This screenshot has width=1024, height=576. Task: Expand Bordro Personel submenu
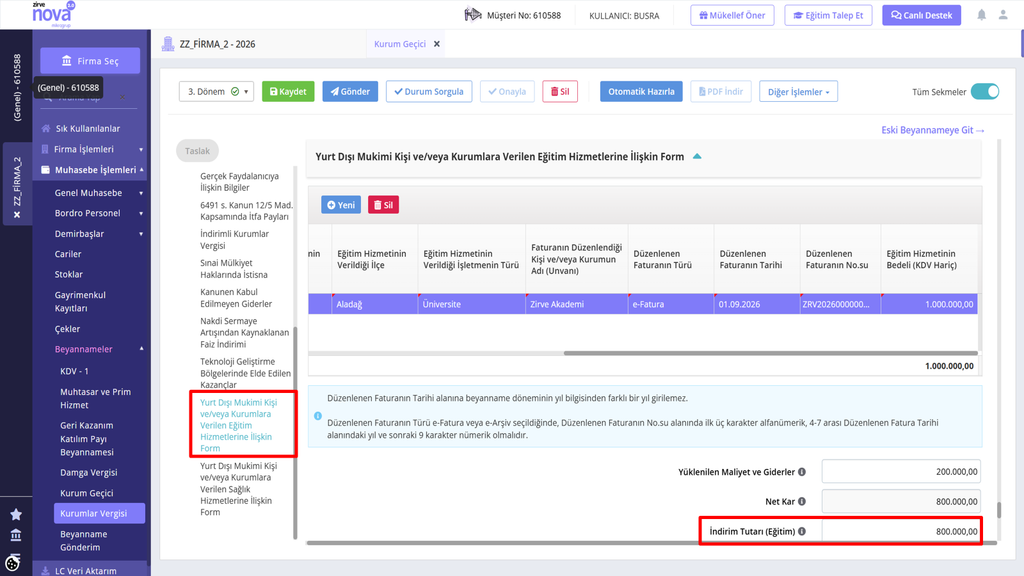(141, 214)
